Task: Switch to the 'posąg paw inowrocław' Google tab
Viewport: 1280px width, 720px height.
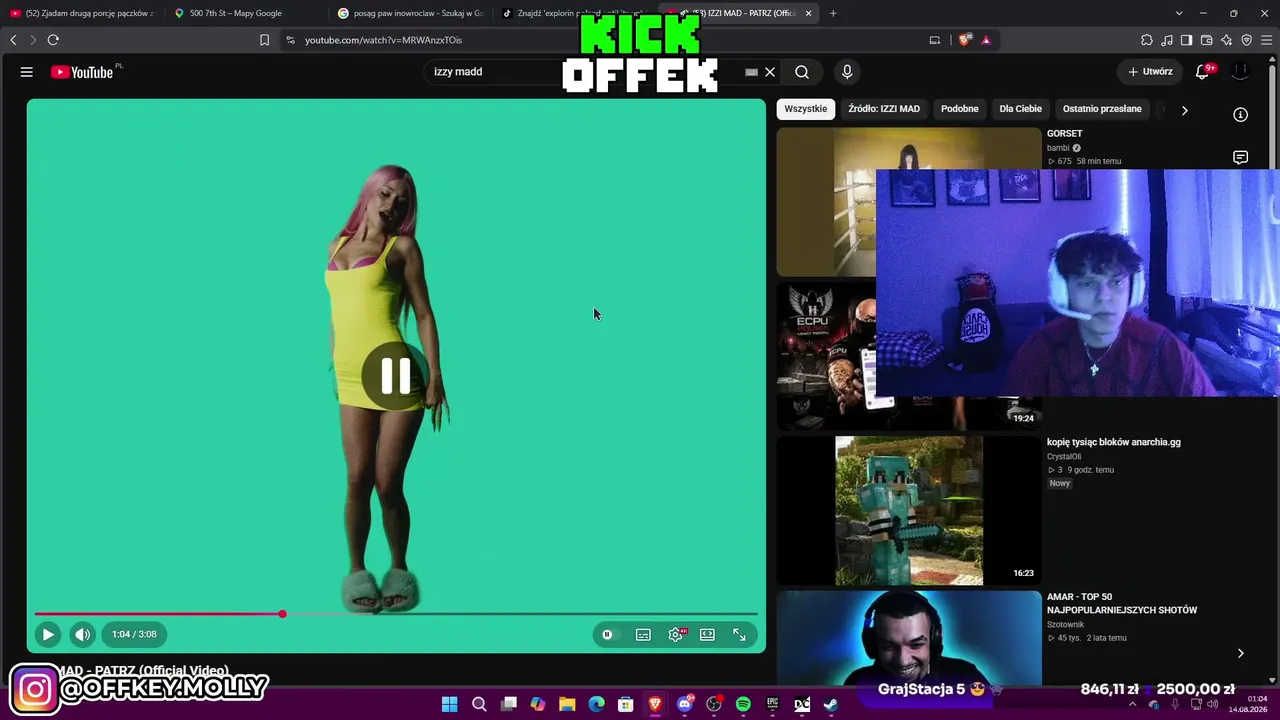Action: pyautogui.click(x=410, y=13)
